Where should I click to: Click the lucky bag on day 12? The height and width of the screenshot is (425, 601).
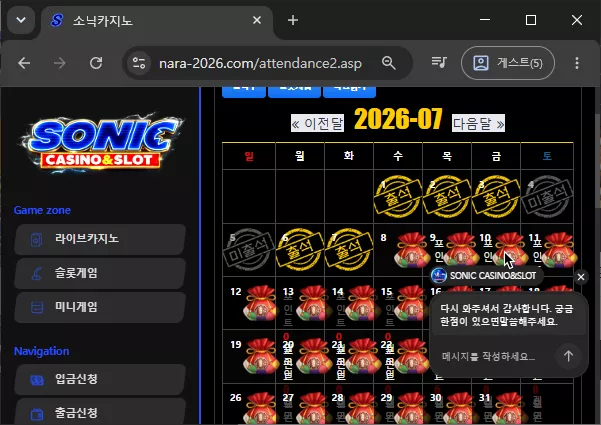260,303
